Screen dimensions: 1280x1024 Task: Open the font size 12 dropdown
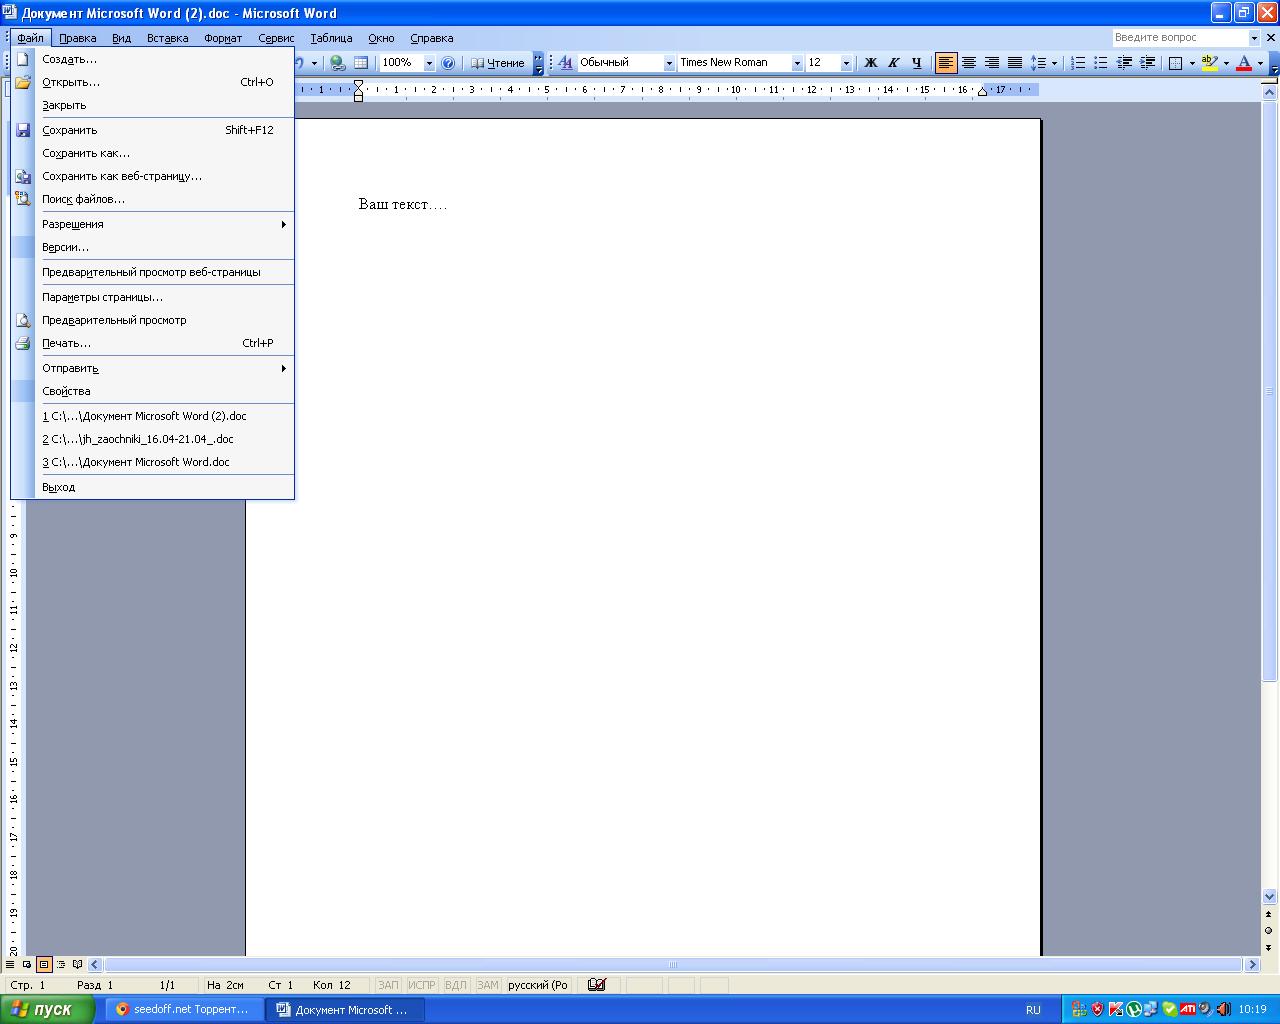pos(846,63)
